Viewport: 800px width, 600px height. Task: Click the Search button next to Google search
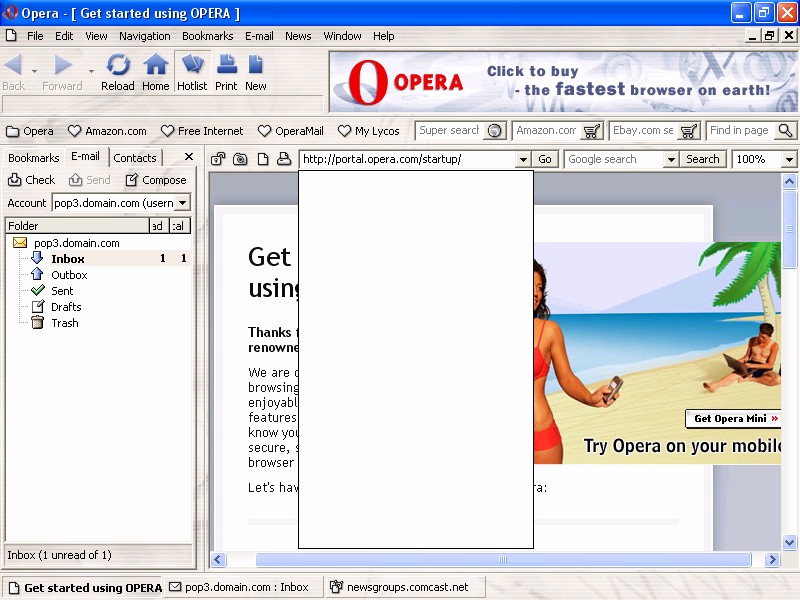(703, 159)
